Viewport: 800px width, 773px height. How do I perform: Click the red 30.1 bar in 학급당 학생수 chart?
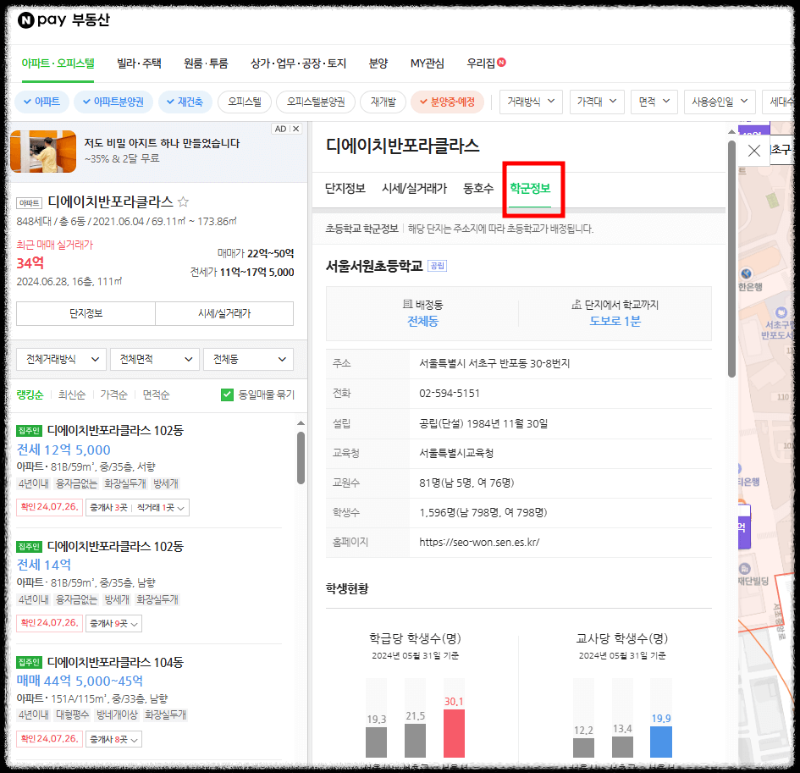pyautogui.click(x=454, y=733)
